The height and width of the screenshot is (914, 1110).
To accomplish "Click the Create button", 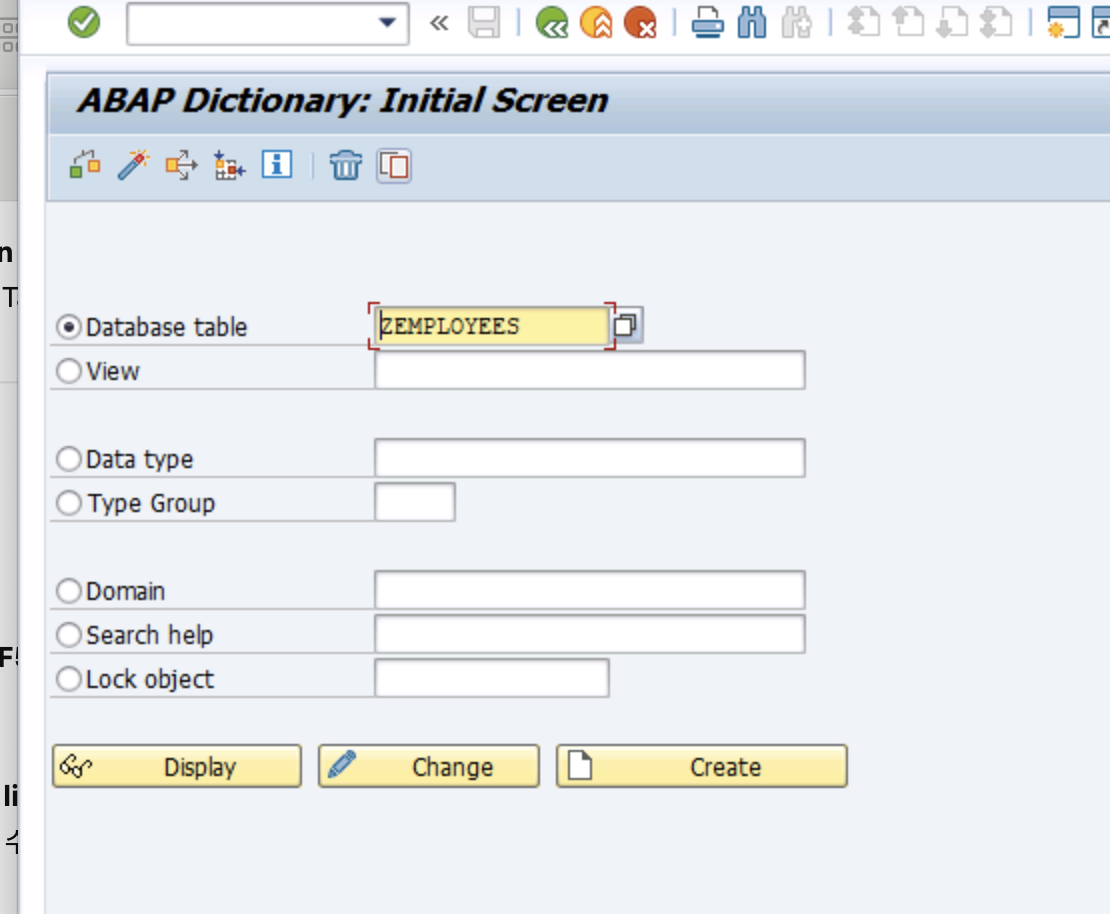I will (x=702, y=766).
